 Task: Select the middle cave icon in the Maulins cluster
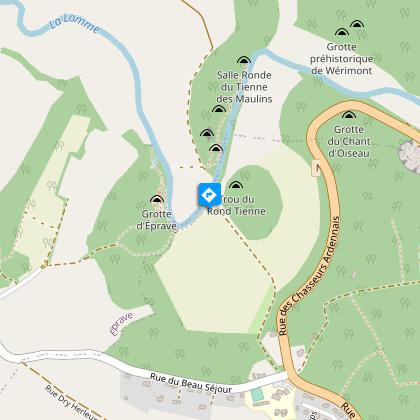point(207,133)
